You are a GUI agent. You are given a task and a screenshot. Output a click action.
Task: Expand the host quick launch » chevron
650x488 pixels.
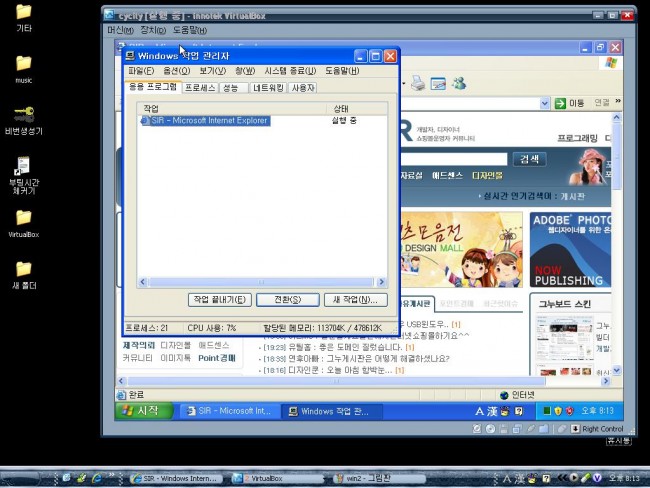pyautogui.click(x=111, y=475)
